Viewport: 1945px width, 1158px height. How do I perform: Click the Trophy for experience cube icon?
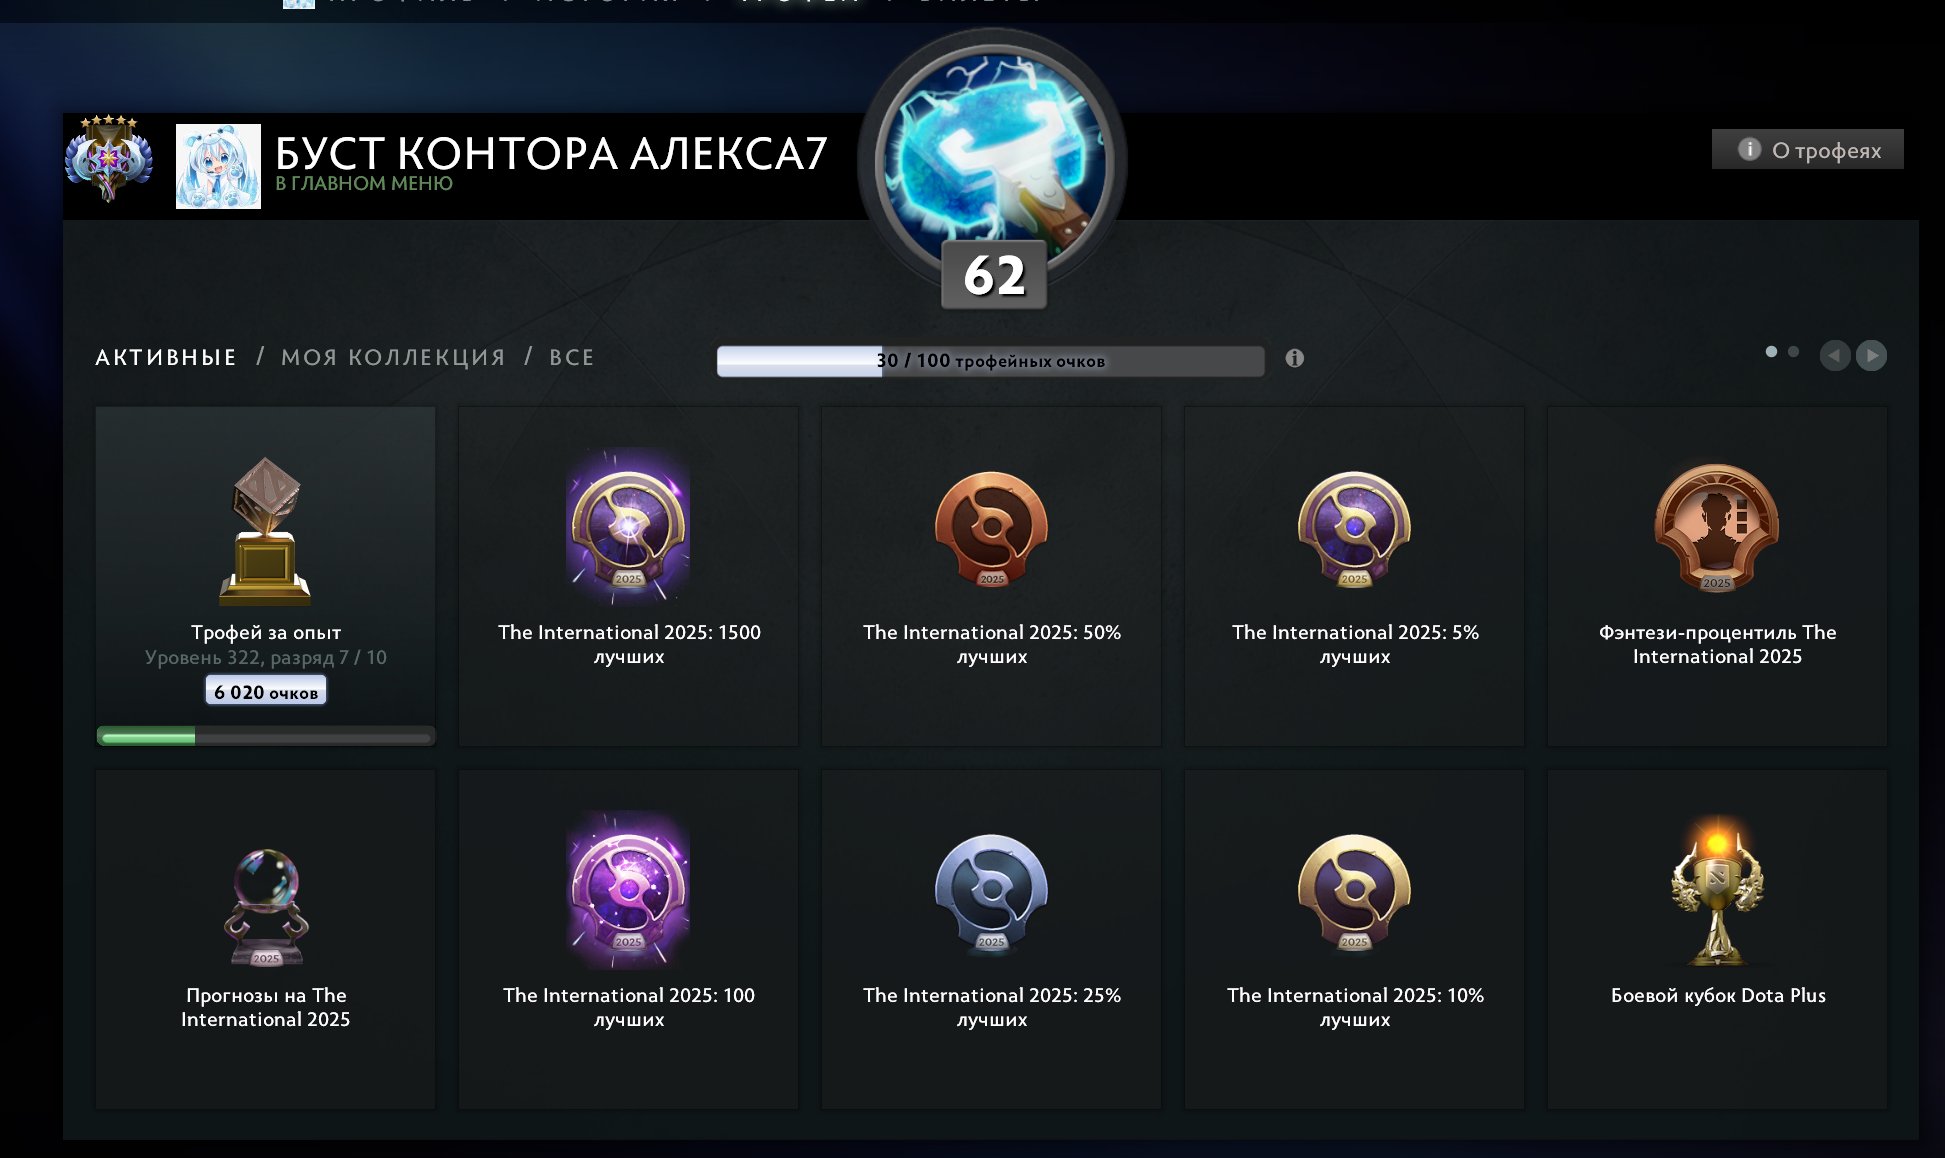(265, 531)
